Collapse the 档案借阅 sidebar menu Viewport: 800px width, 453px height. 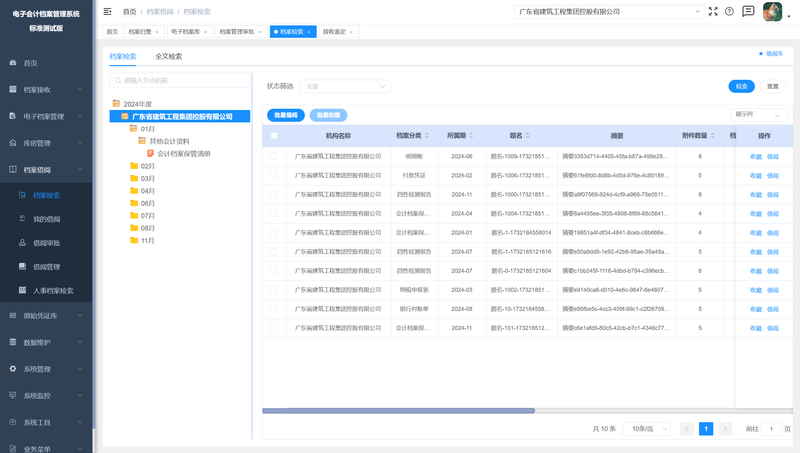(x=80, y=169)
